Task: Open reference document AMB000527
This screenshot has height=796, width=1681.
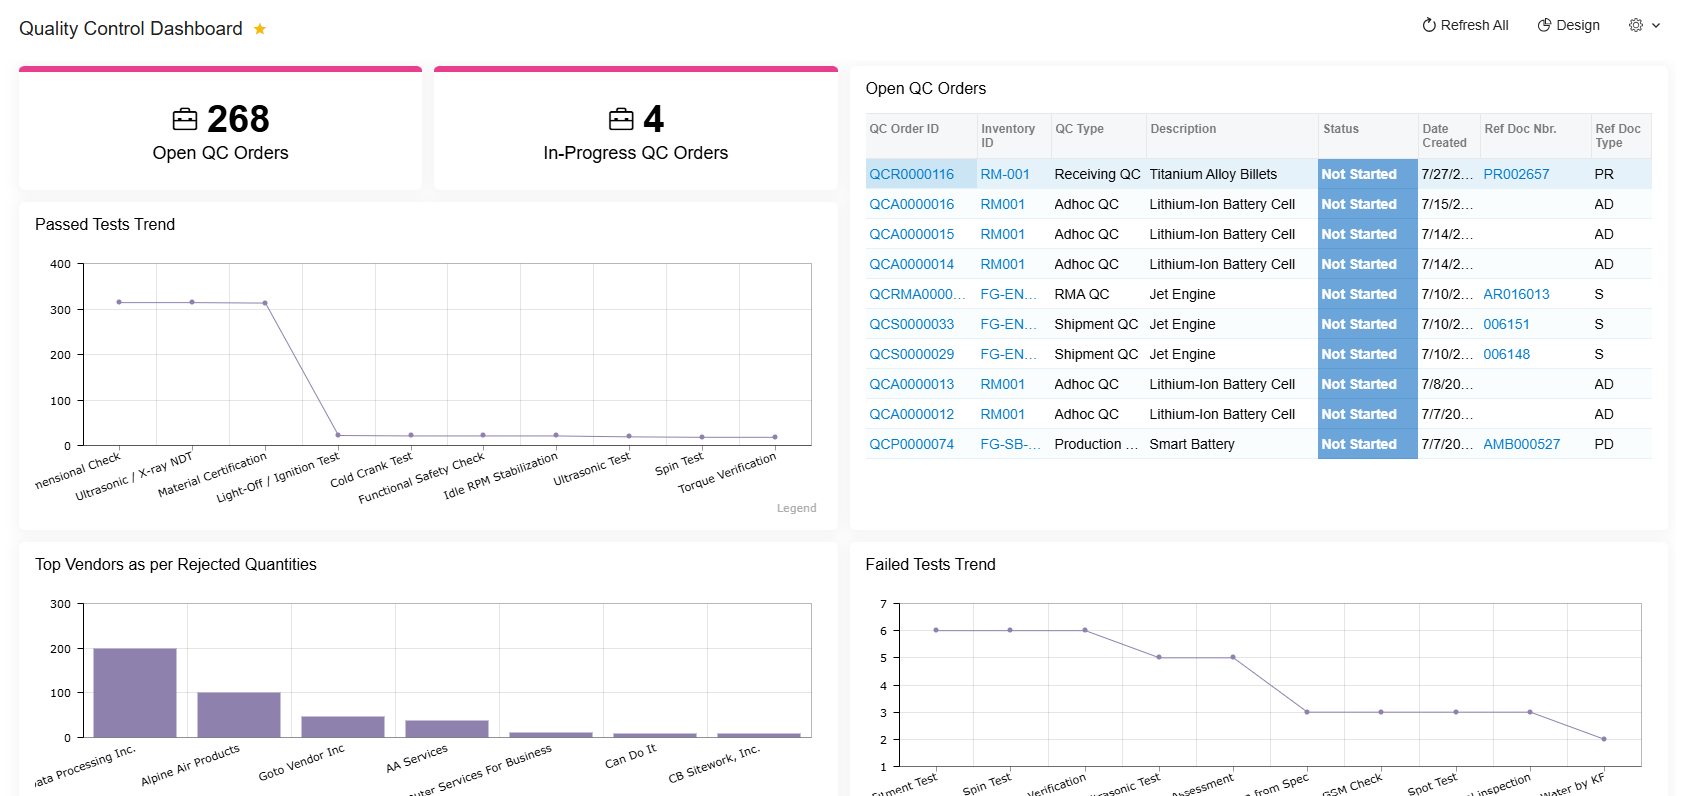Action: coord(1521,444)
